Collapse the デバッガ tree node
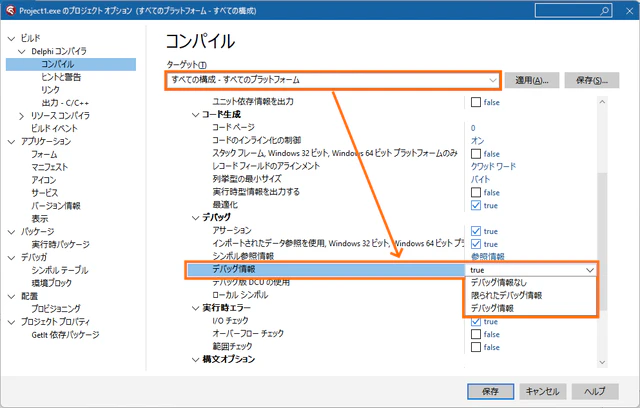The height and width of the screenshot is (408, 640). (x=11, y=257)
